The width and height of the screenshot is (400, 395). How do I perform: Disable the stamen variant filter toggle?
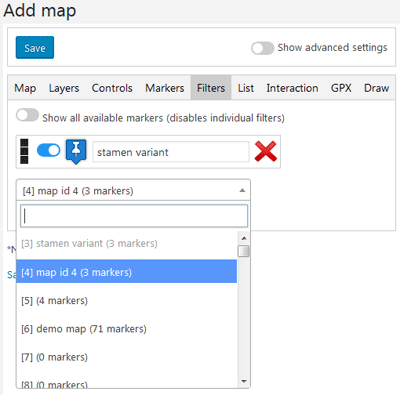click(x=48, y=150)
